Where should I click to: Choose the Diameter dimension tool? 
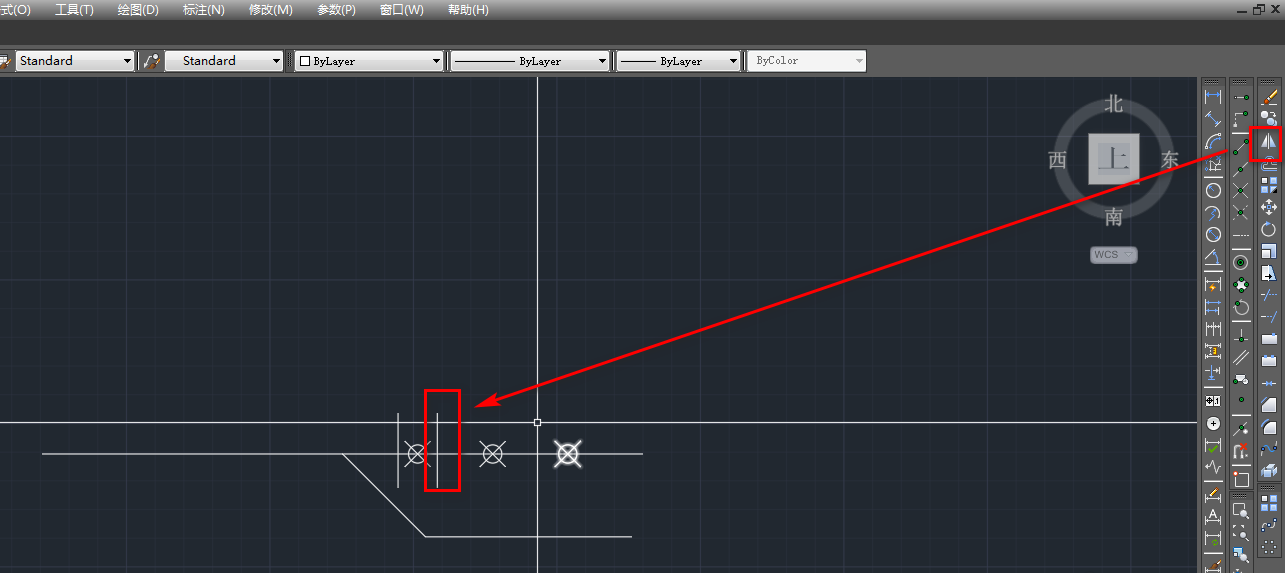tap(1213, 234)
